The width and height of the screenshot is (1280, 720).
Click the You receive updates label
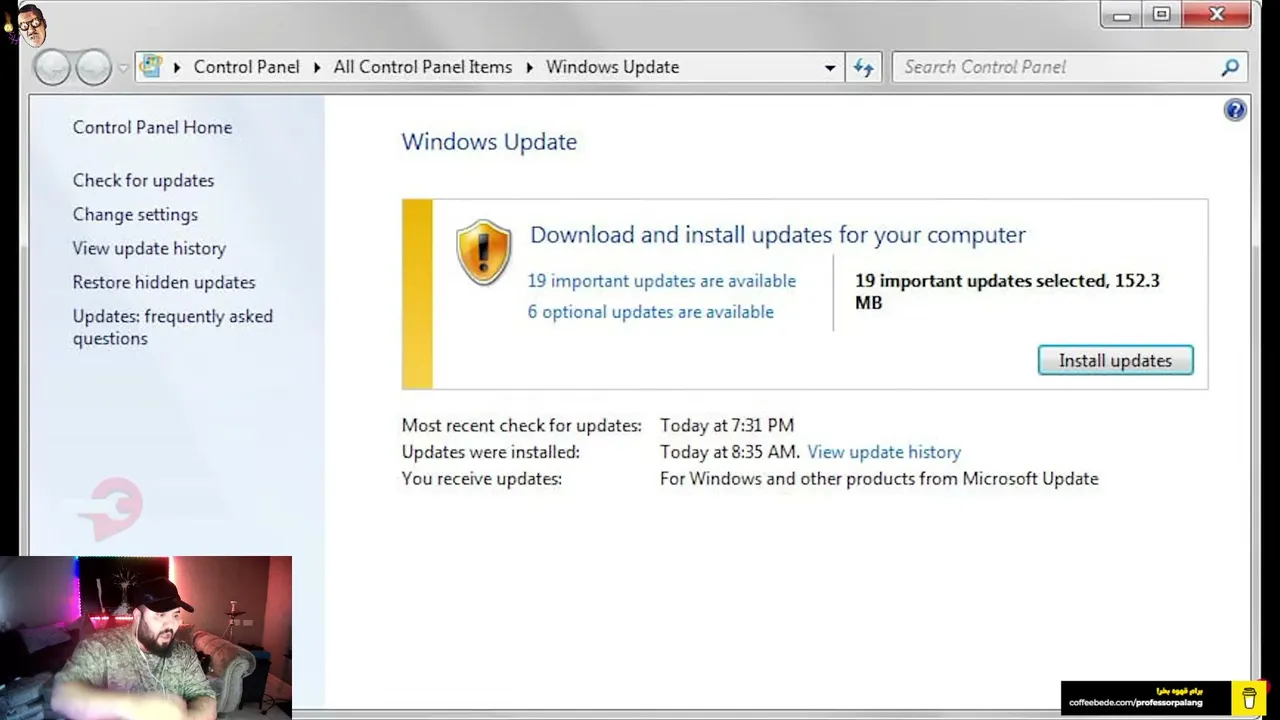481,479
